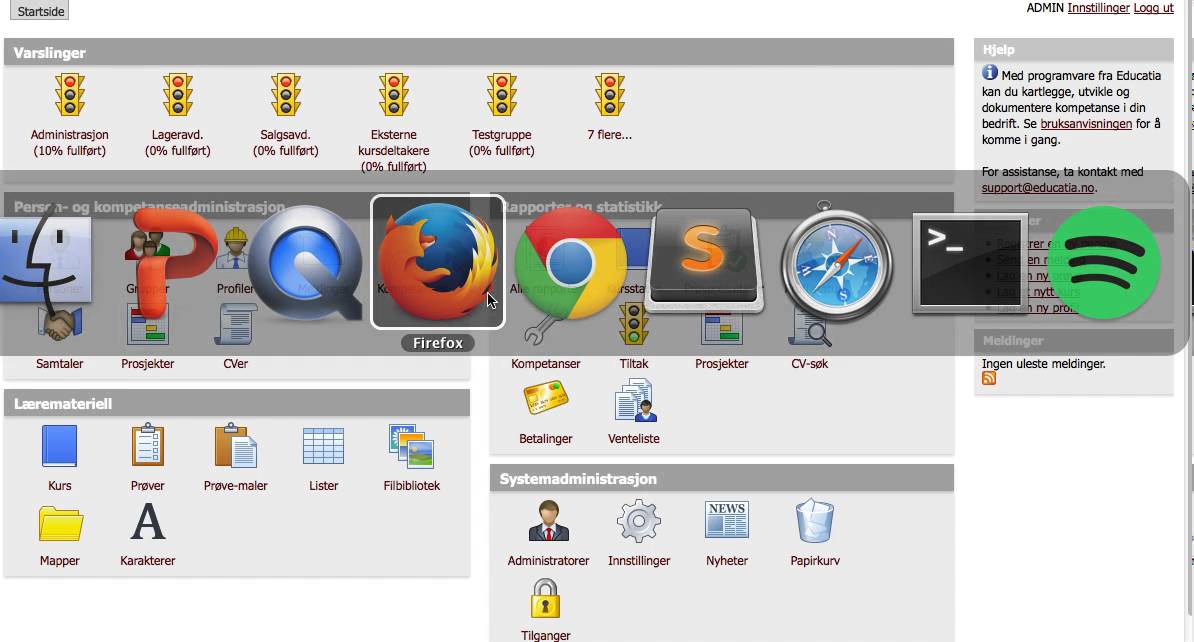
Task: Open the CV-søk link
Action: coord(809,363)
